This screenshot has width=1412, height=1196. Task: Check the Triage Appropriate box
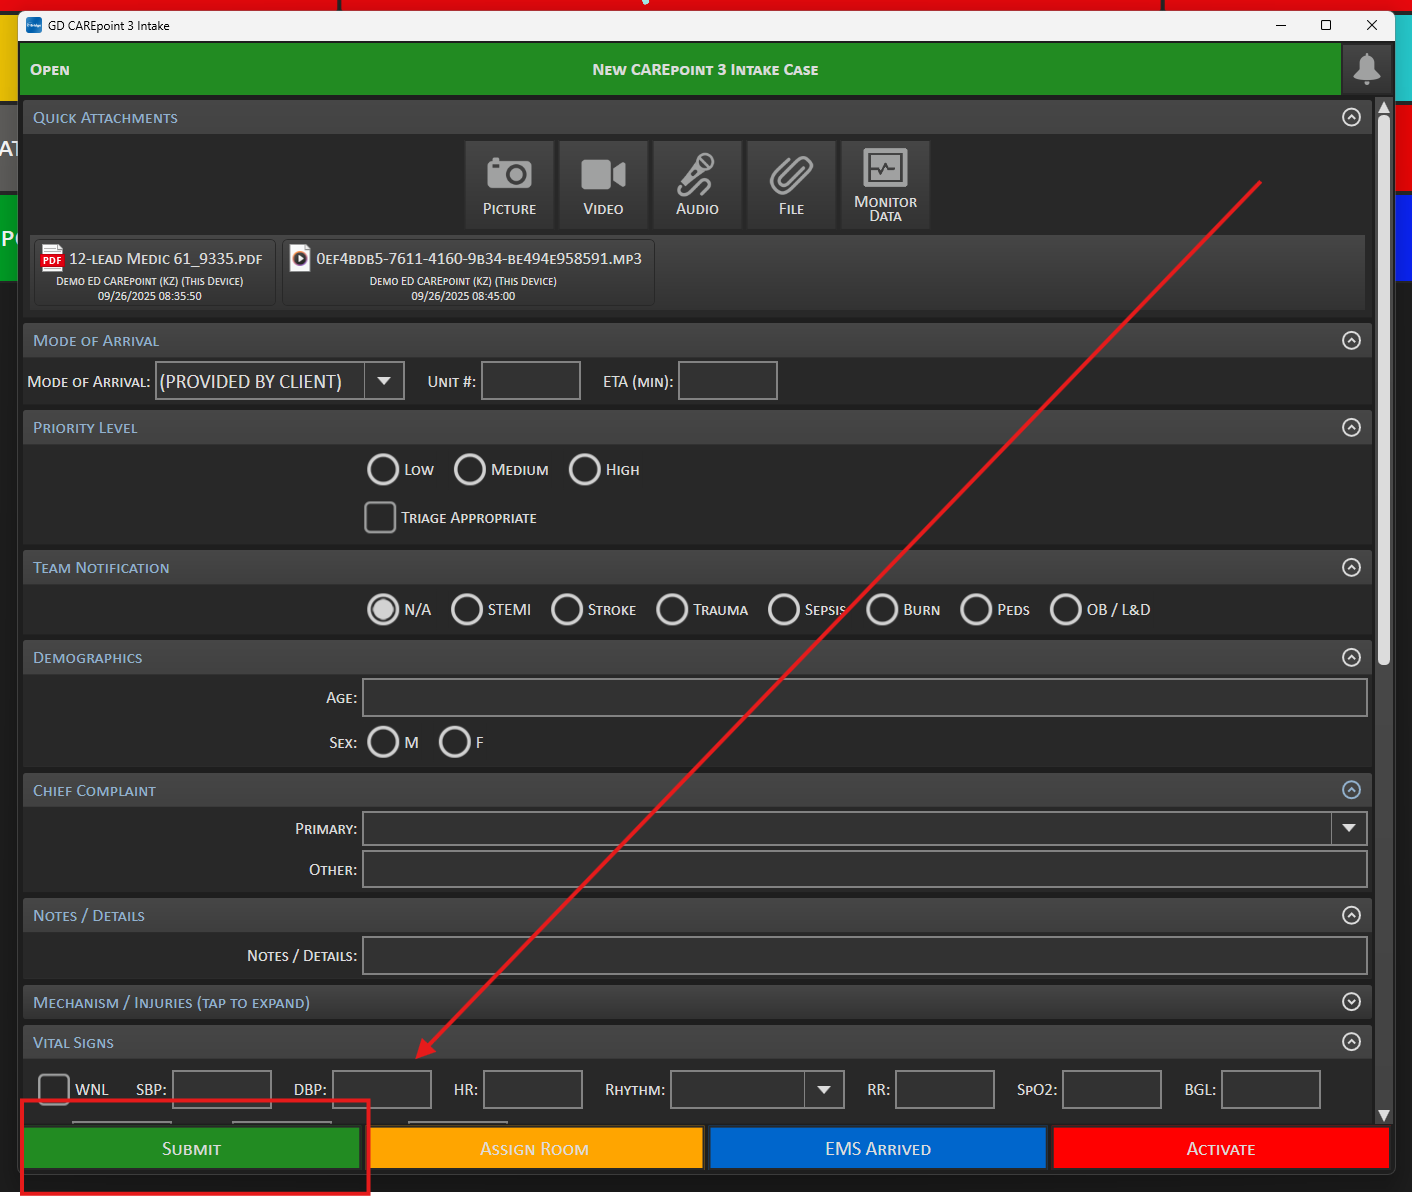pyautogui.click(x=380, y=517)
